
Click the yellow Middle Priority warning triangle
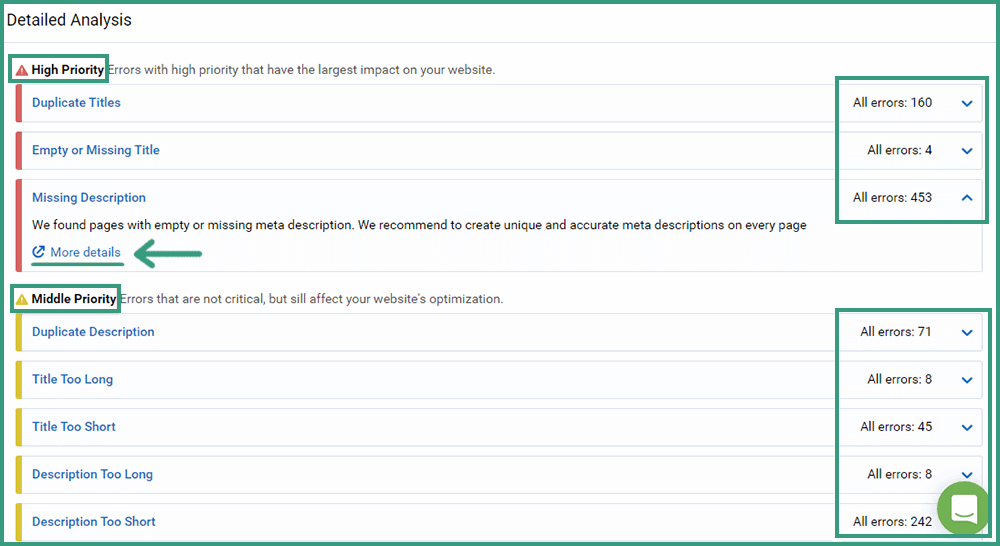(x=22, y=299)
